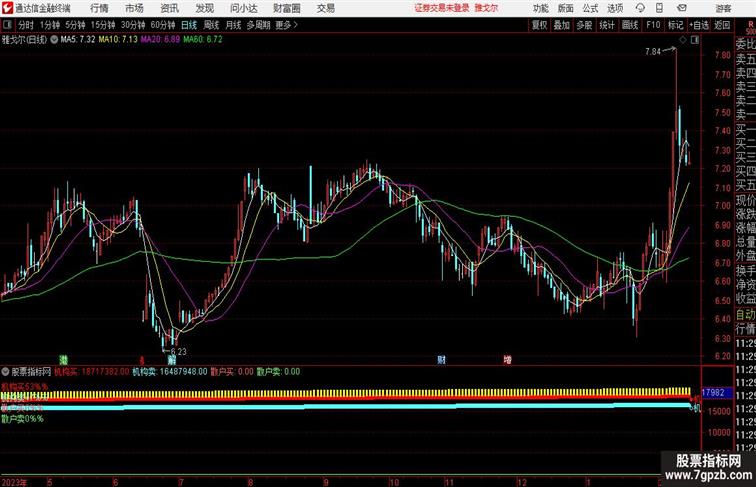Click the 机构买: 18717382.00 value
Screen dimensions: 756x487
click(x=91, y=372)
